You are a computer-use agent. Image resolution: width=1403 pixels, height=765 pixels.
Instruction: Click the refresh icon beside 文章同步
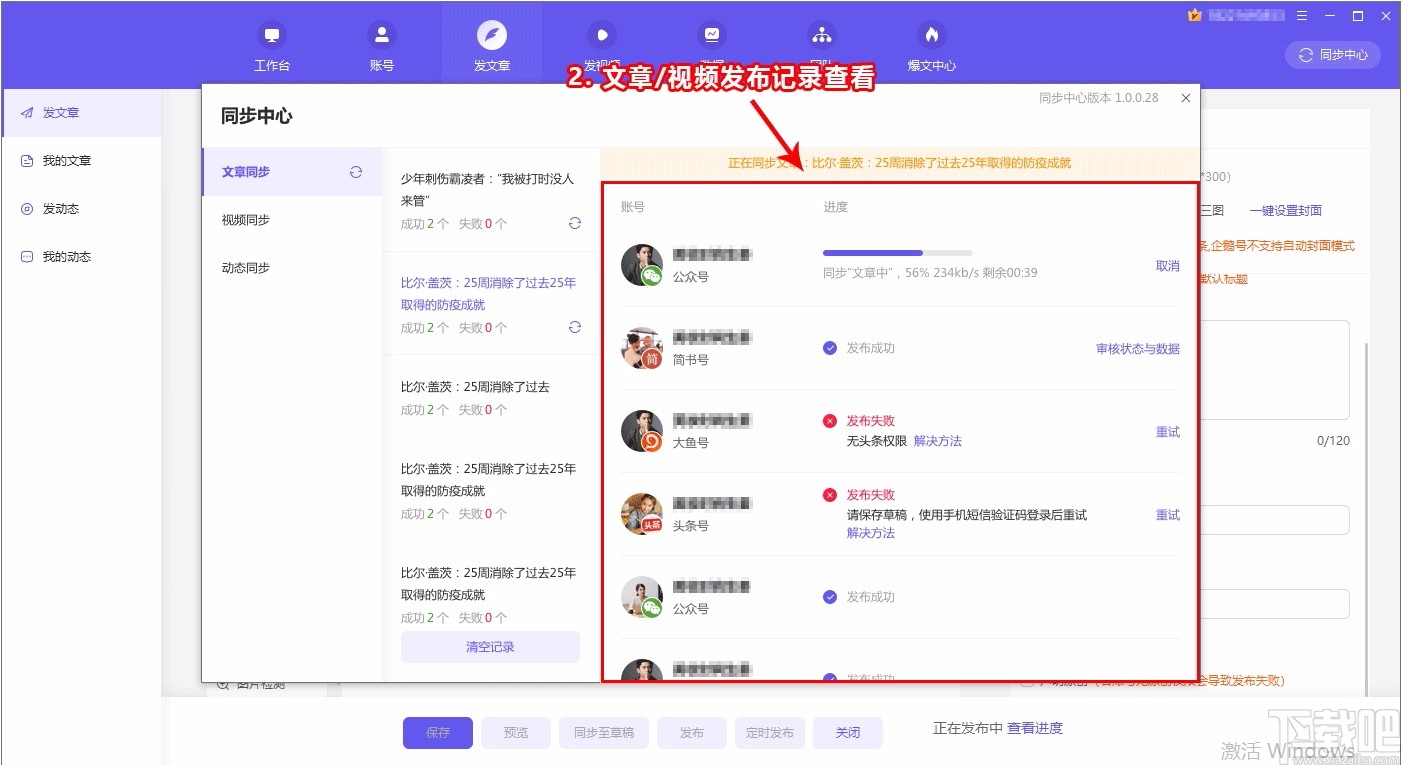[355, 171]
